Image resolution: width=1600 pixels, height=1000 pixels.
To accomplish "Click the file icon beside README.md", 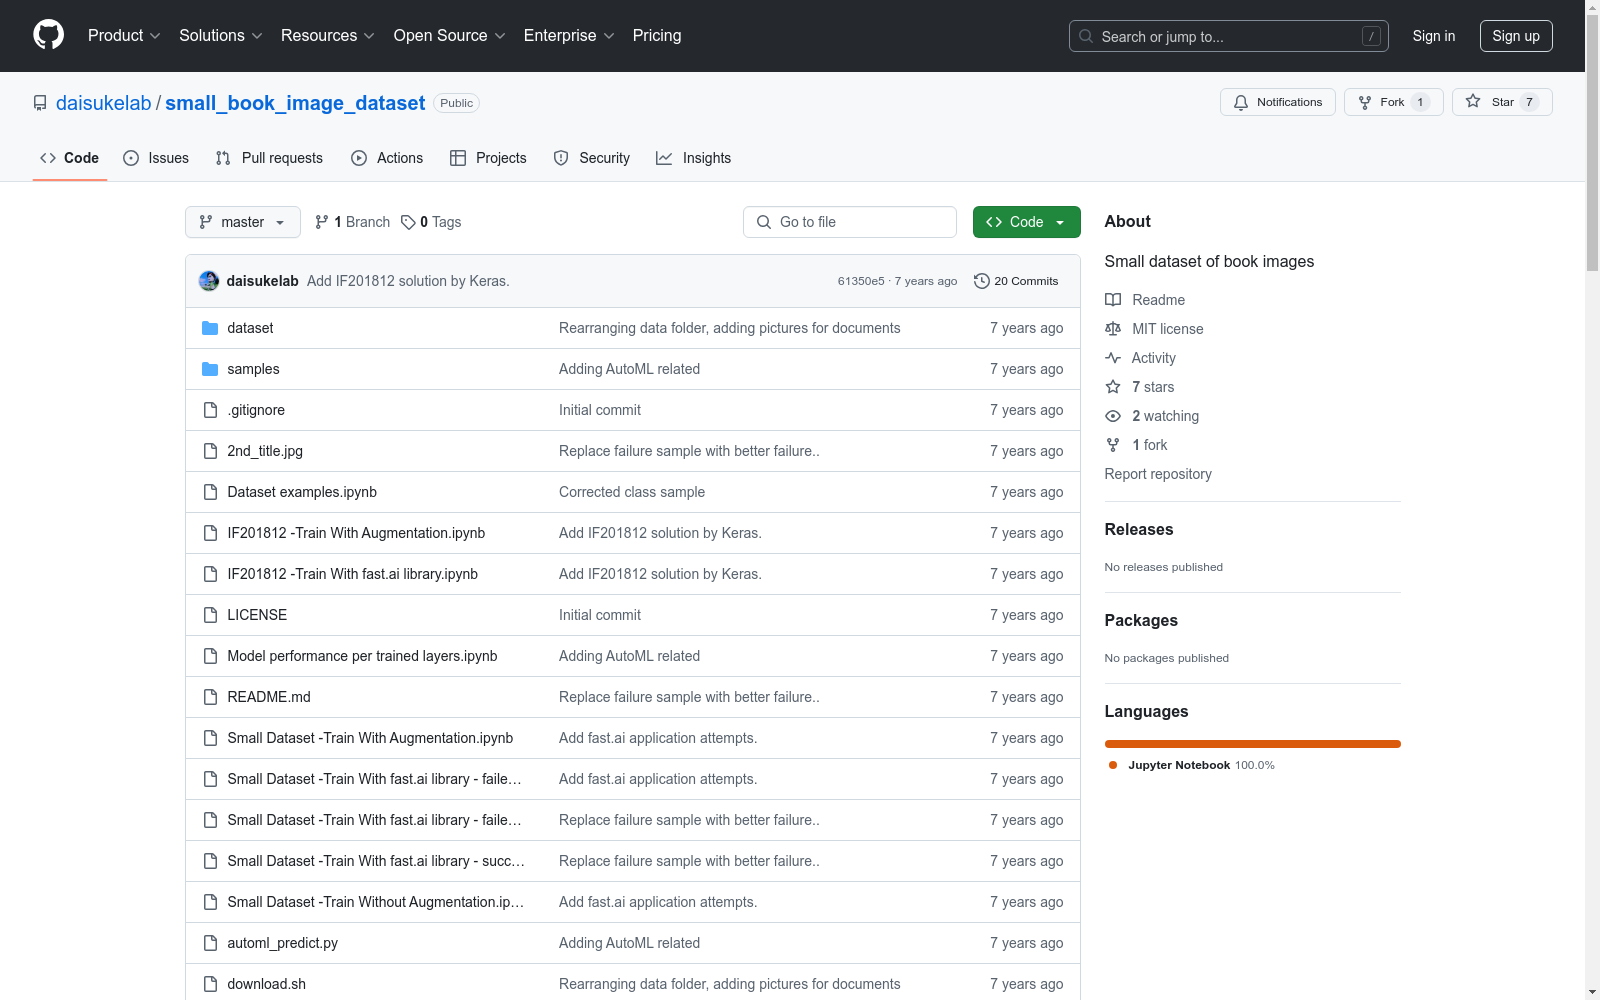I will (x=210, y=697).
